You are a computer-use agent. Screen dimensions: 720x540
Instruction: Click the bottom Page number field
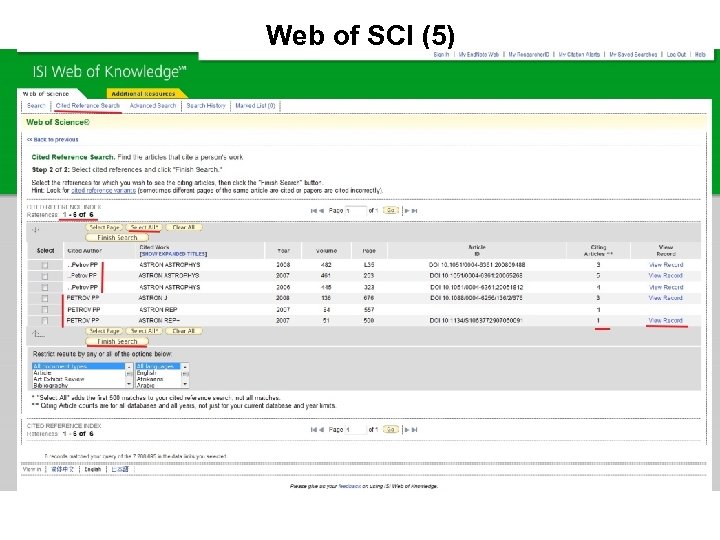point(356,430)
